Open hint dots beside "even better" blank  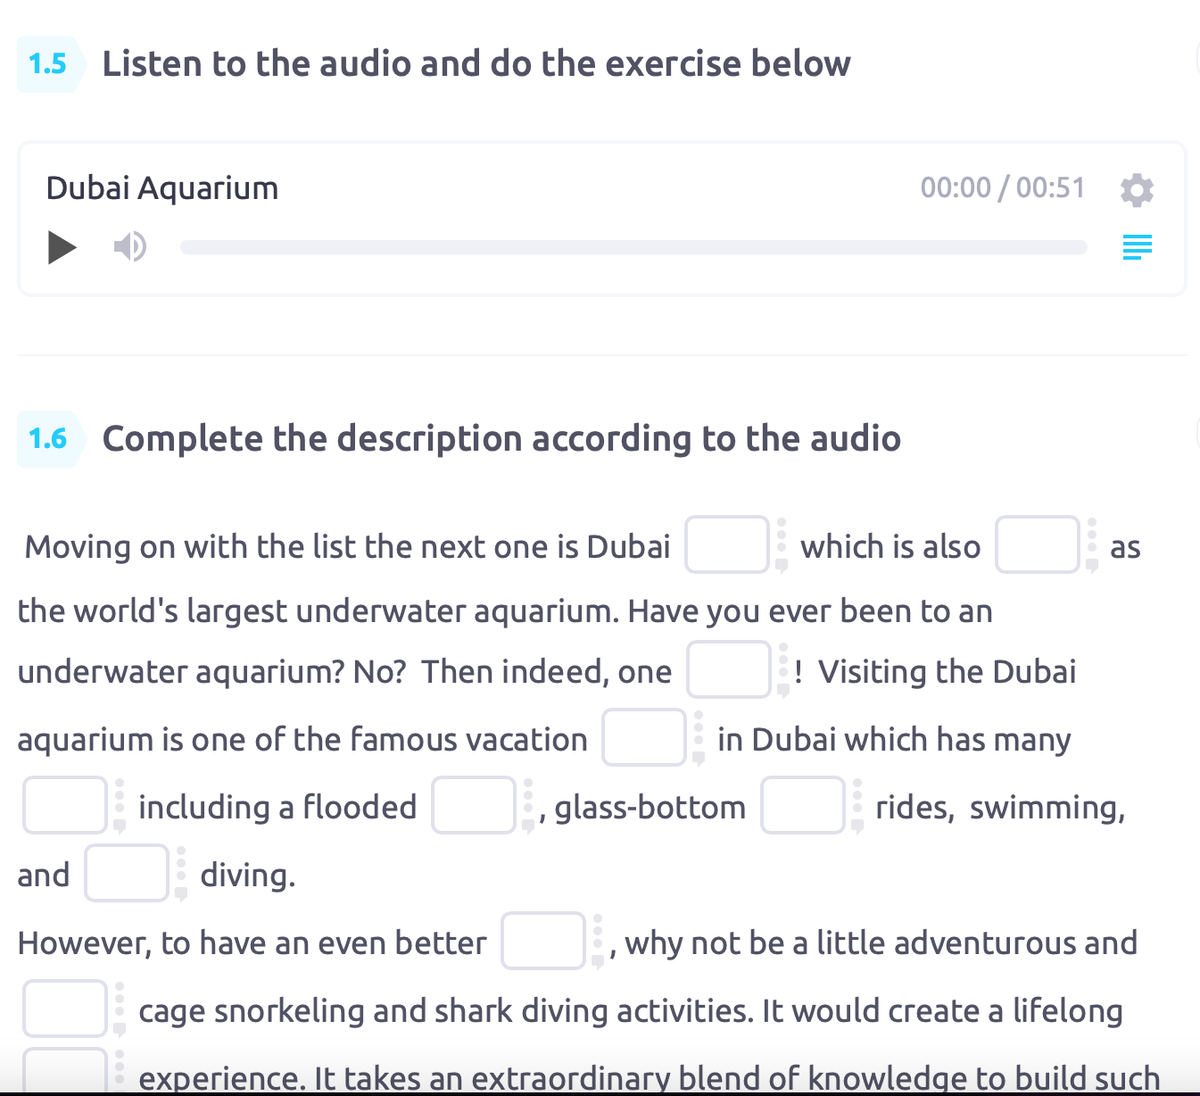click(598, 941)
